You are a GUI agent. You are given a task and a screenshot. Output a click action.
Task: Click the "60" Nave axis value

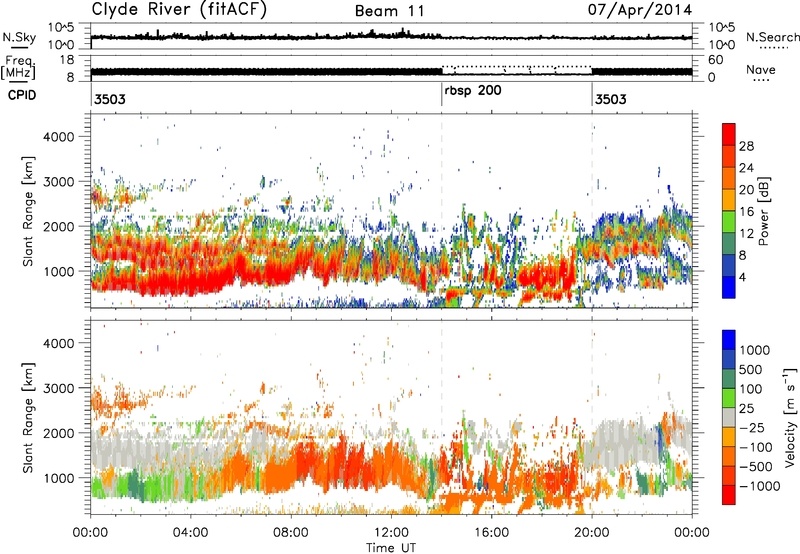716,60
